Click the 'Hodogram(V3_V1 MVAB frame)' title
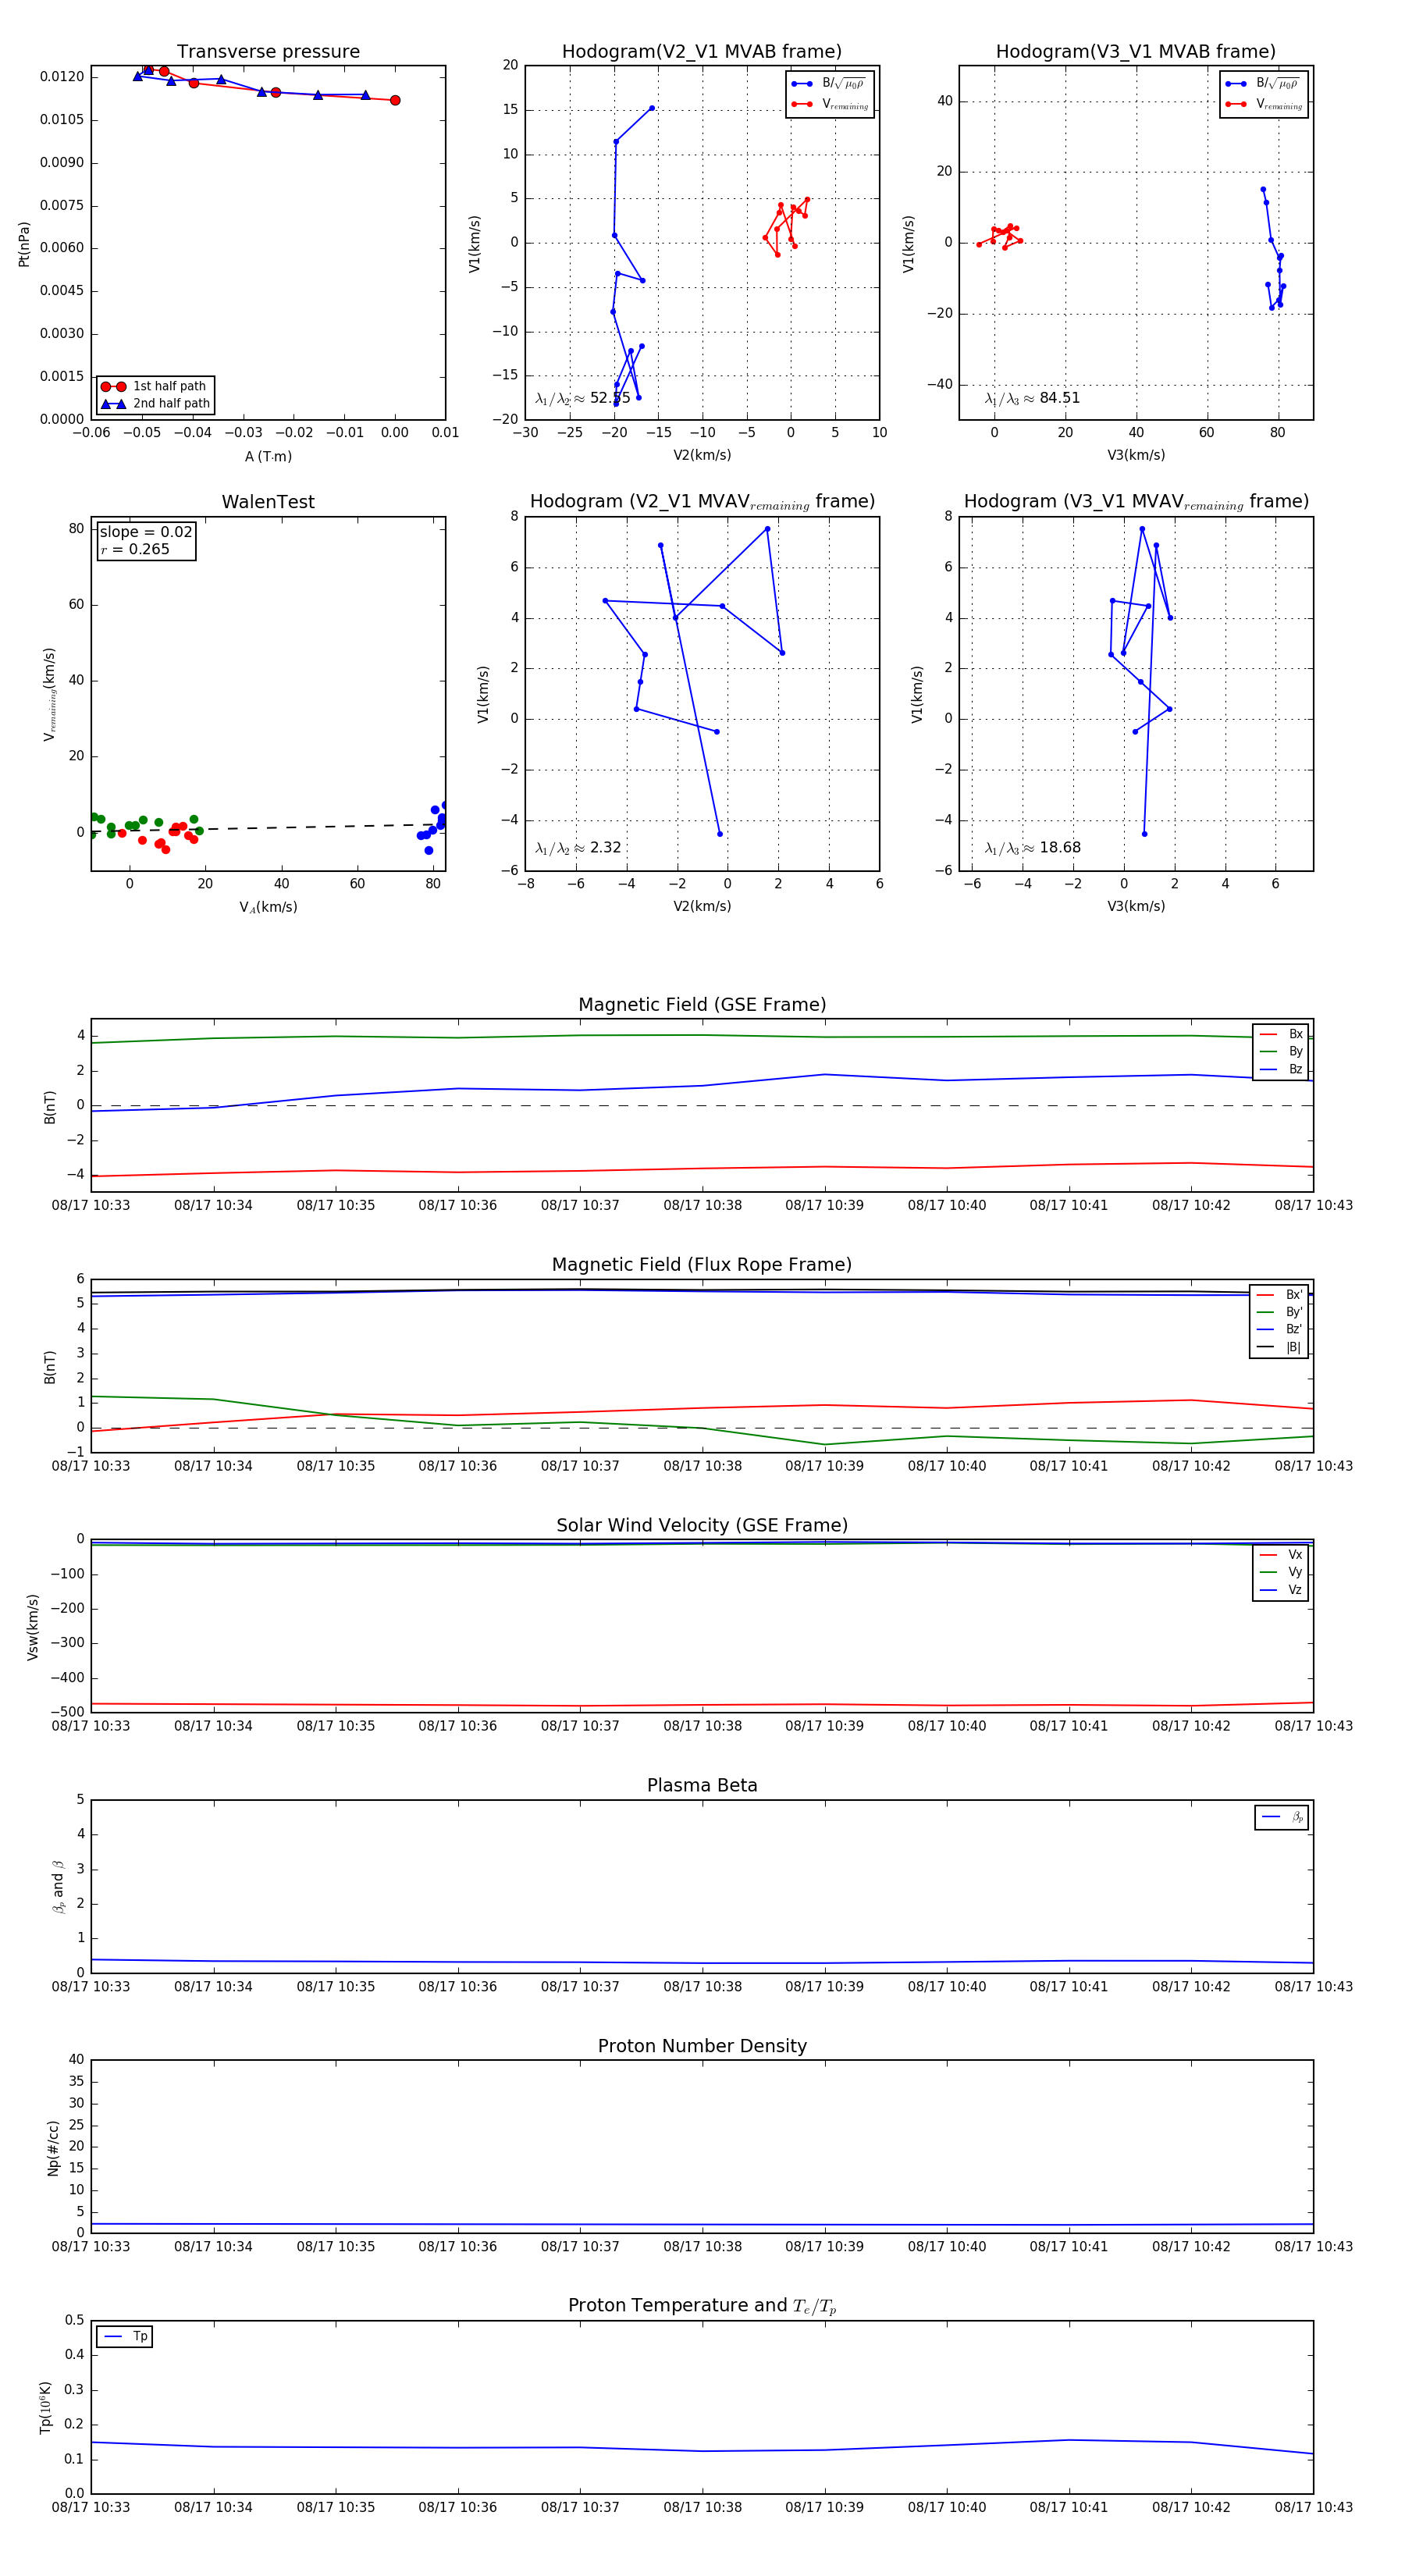The width and height of the screenshot is (1405, 2576). pyautogui.click(x=1136, y=52)
